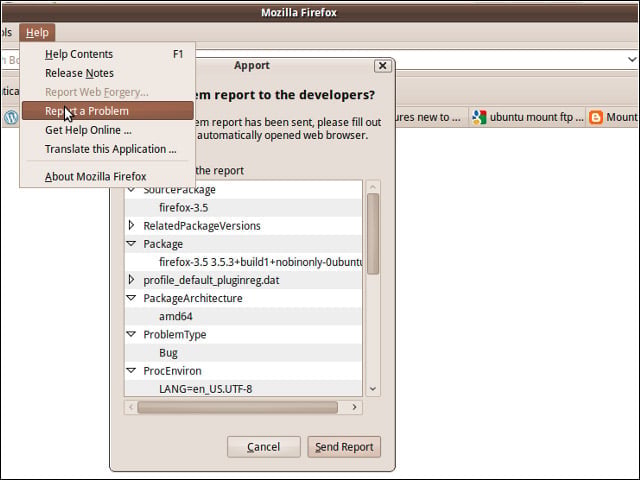
Task: Select the Bug value row
Action: click(243, 353)
